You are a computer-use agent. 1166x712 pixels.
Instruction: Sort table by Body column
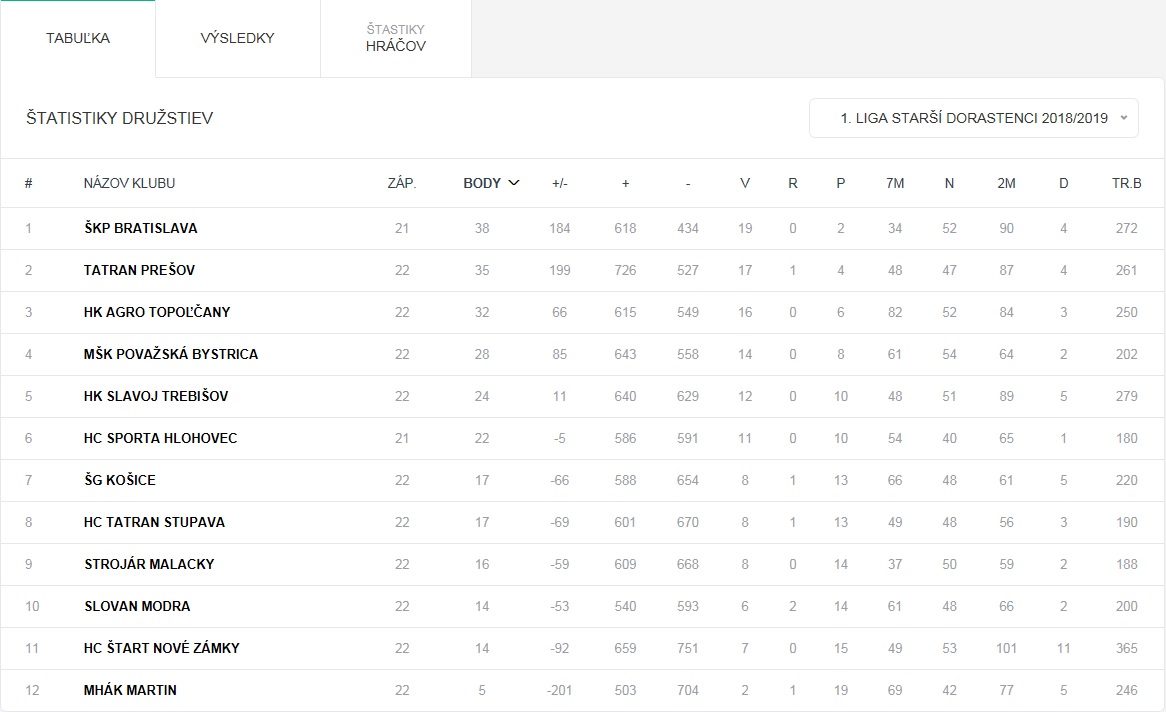click(482, 183)
